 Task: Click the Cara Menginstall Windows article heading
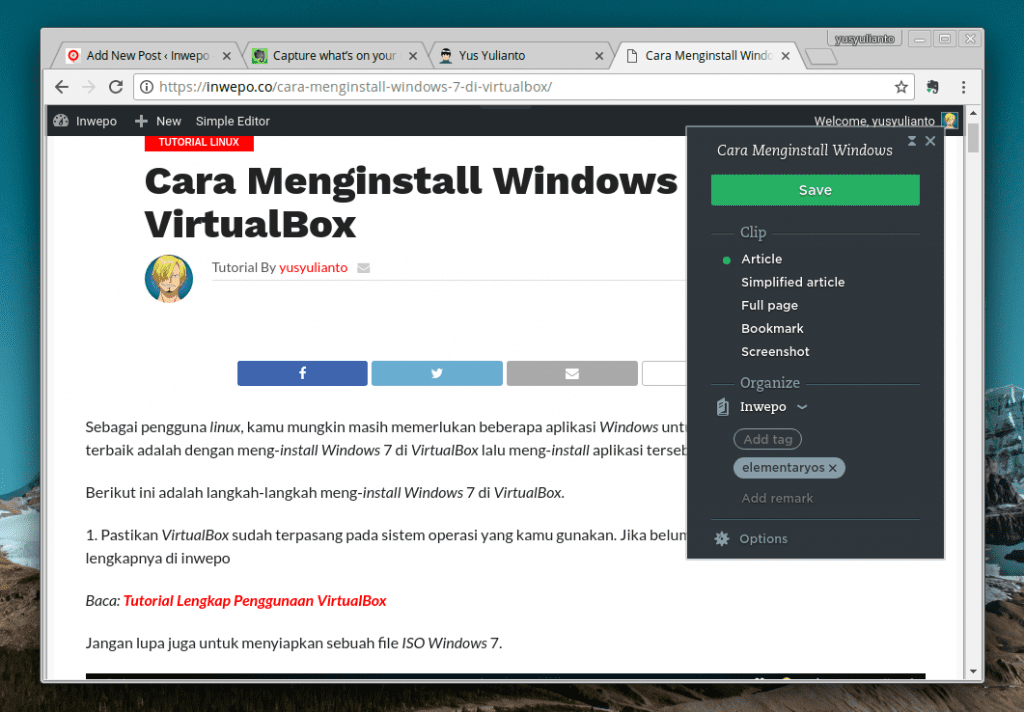click(411, 202)
